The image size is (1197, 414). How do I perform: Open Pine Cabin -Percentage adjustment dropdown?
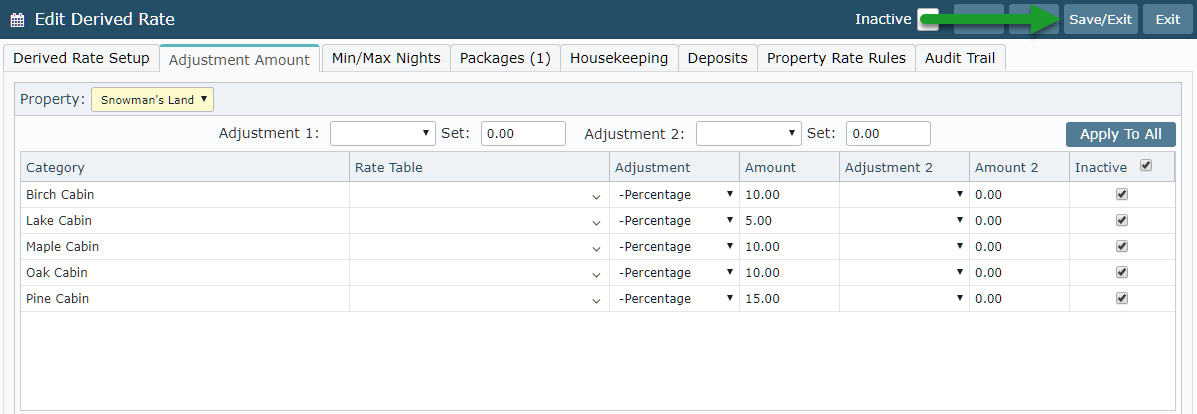tap(675, 299)
